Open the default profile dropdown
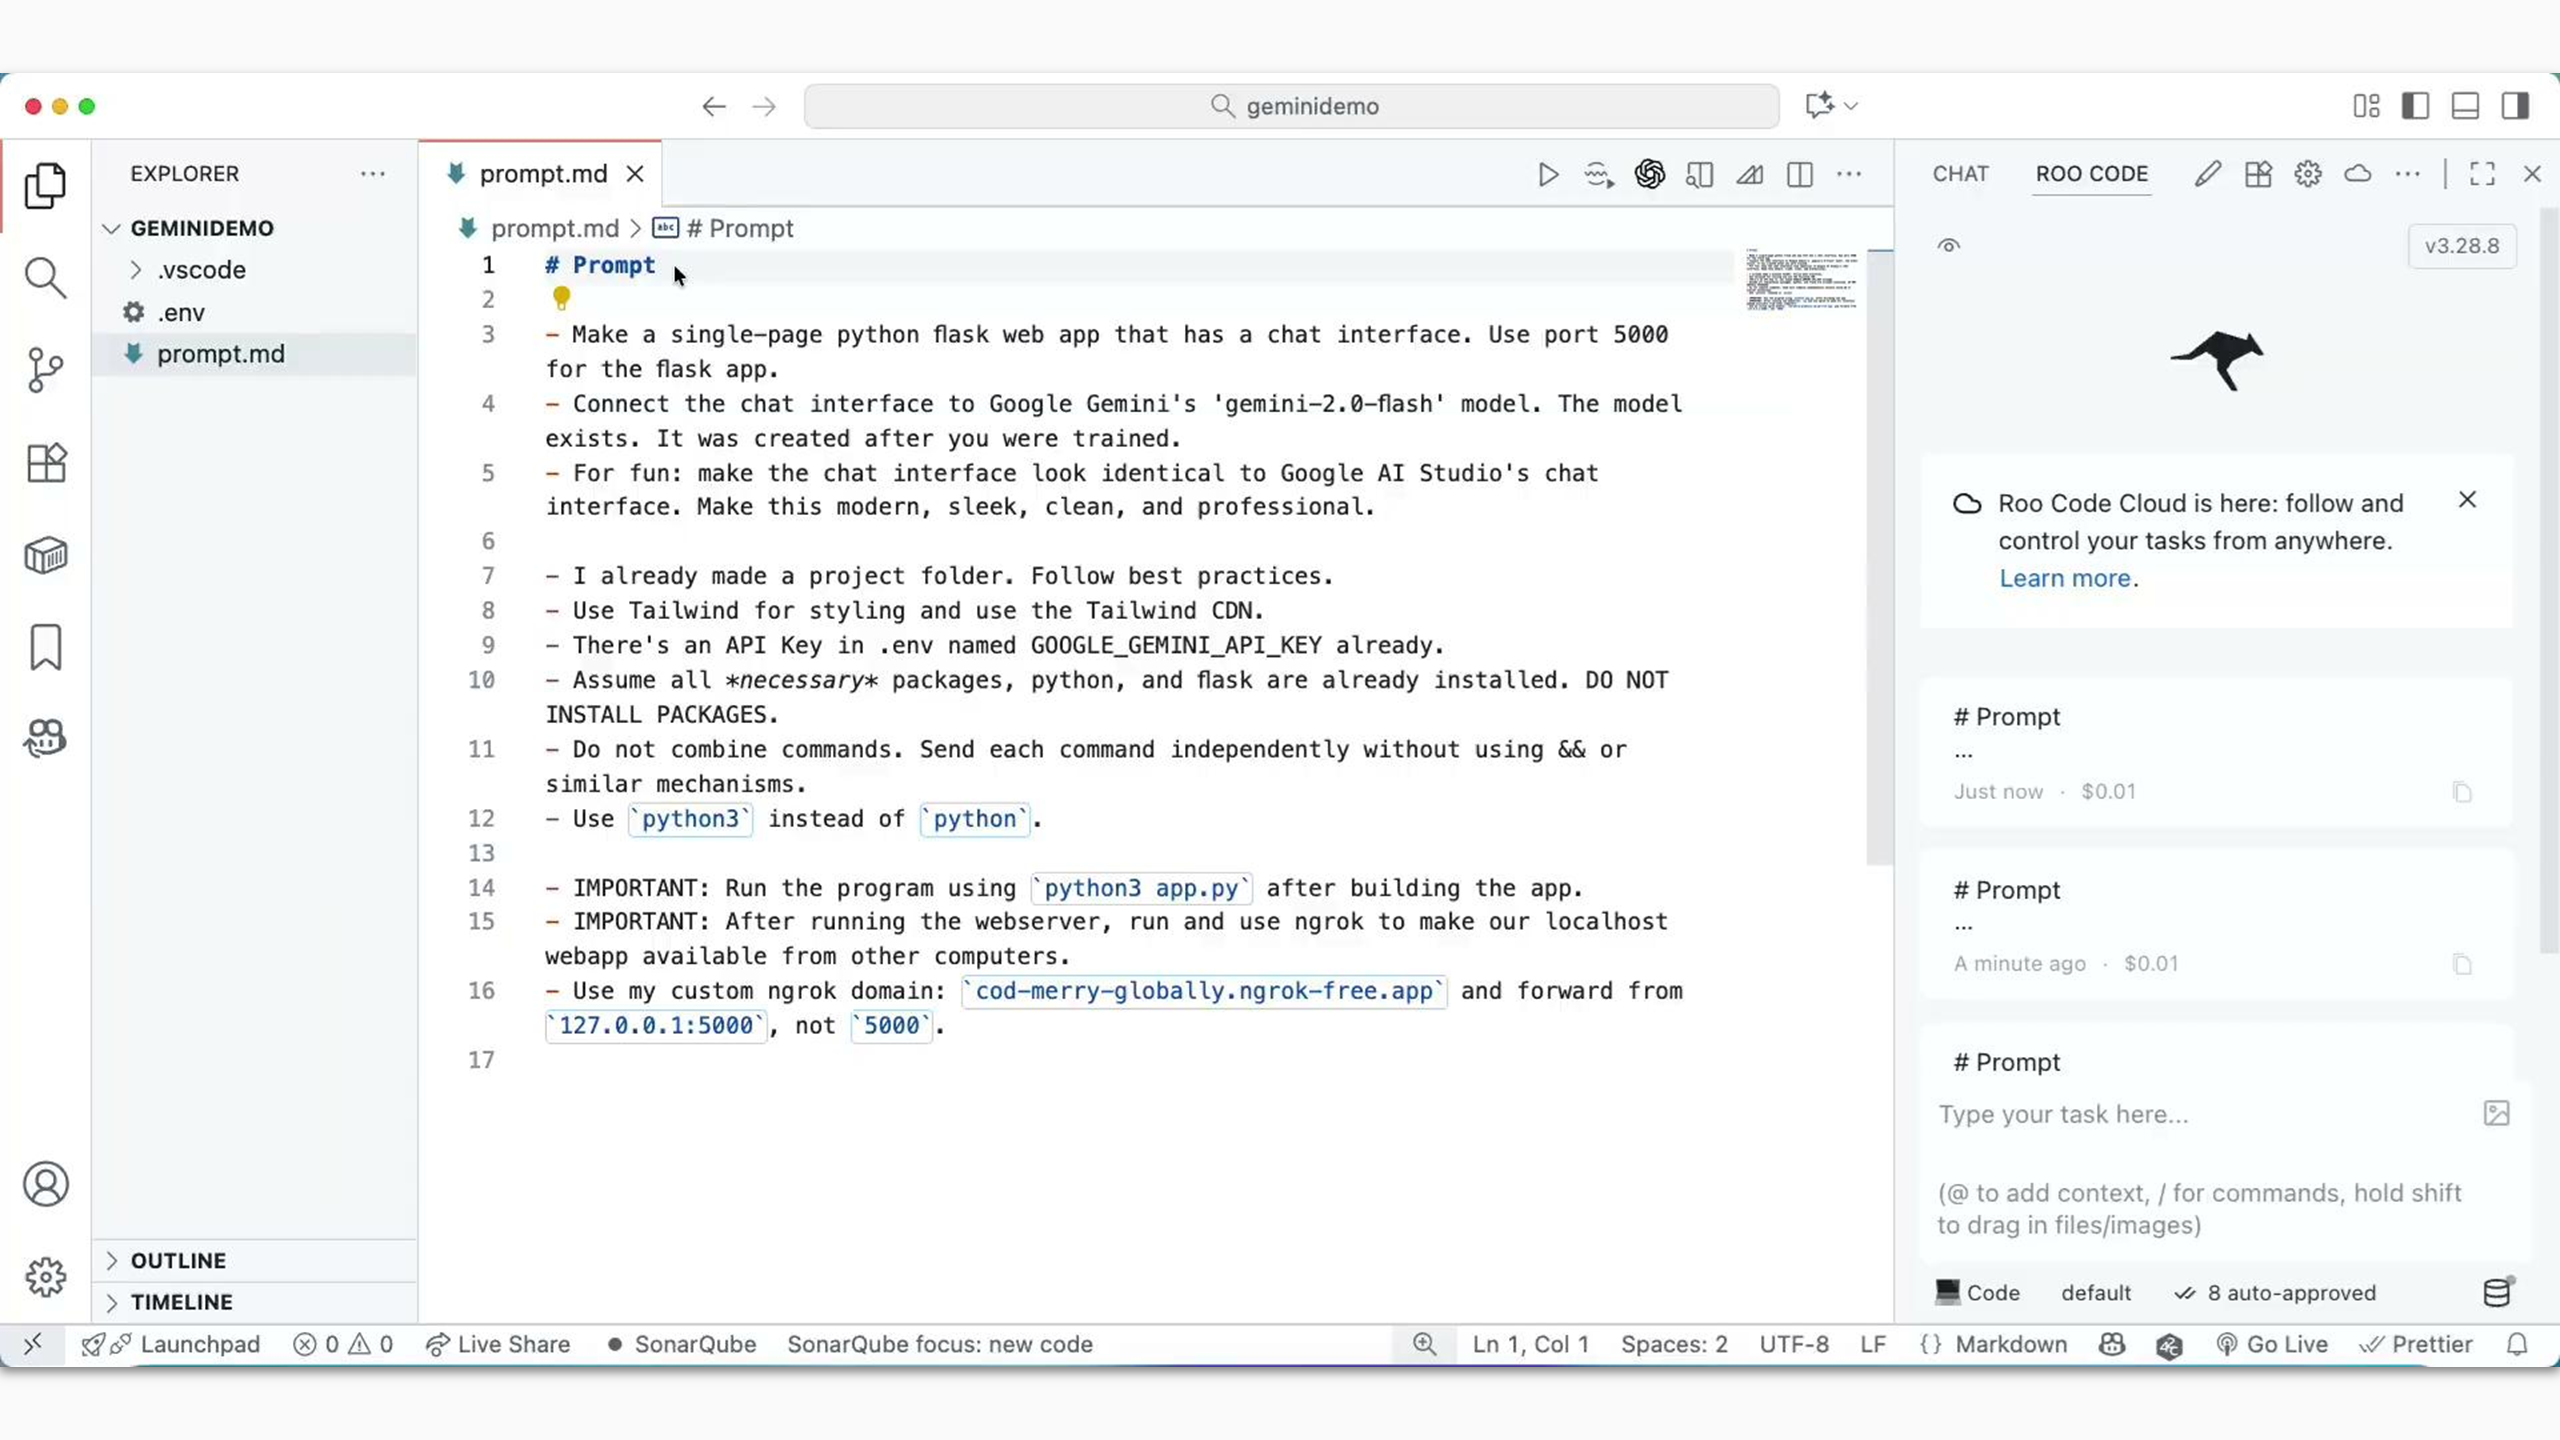This screenshot has height=1440, width=2560. [2095, 1293]
